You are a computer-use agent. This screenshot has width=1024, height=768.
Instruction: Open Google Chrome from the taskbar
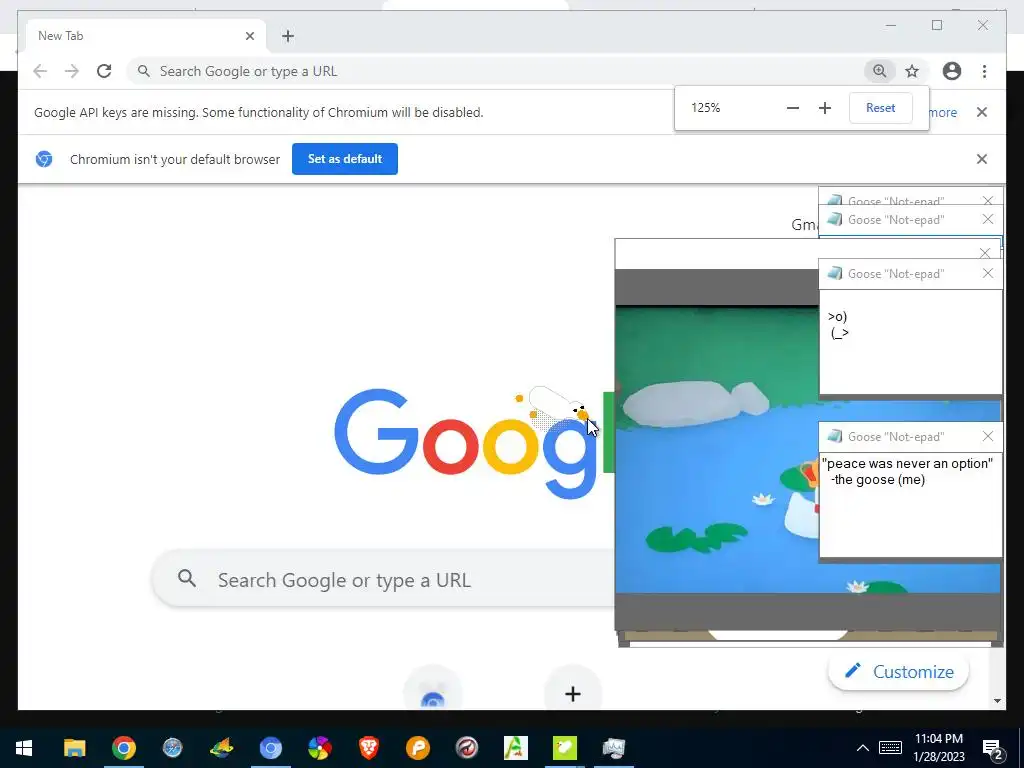coord(123,748)
